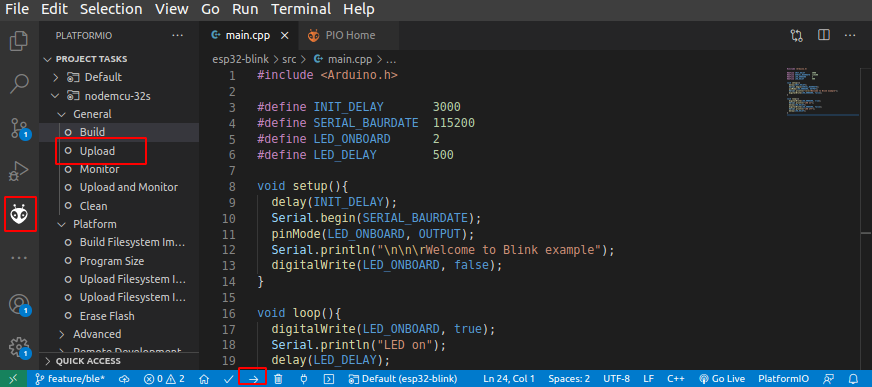872x387 pixels.
Task: Open the Search magnifier in activity bar
Action: [x=19, y=83]
